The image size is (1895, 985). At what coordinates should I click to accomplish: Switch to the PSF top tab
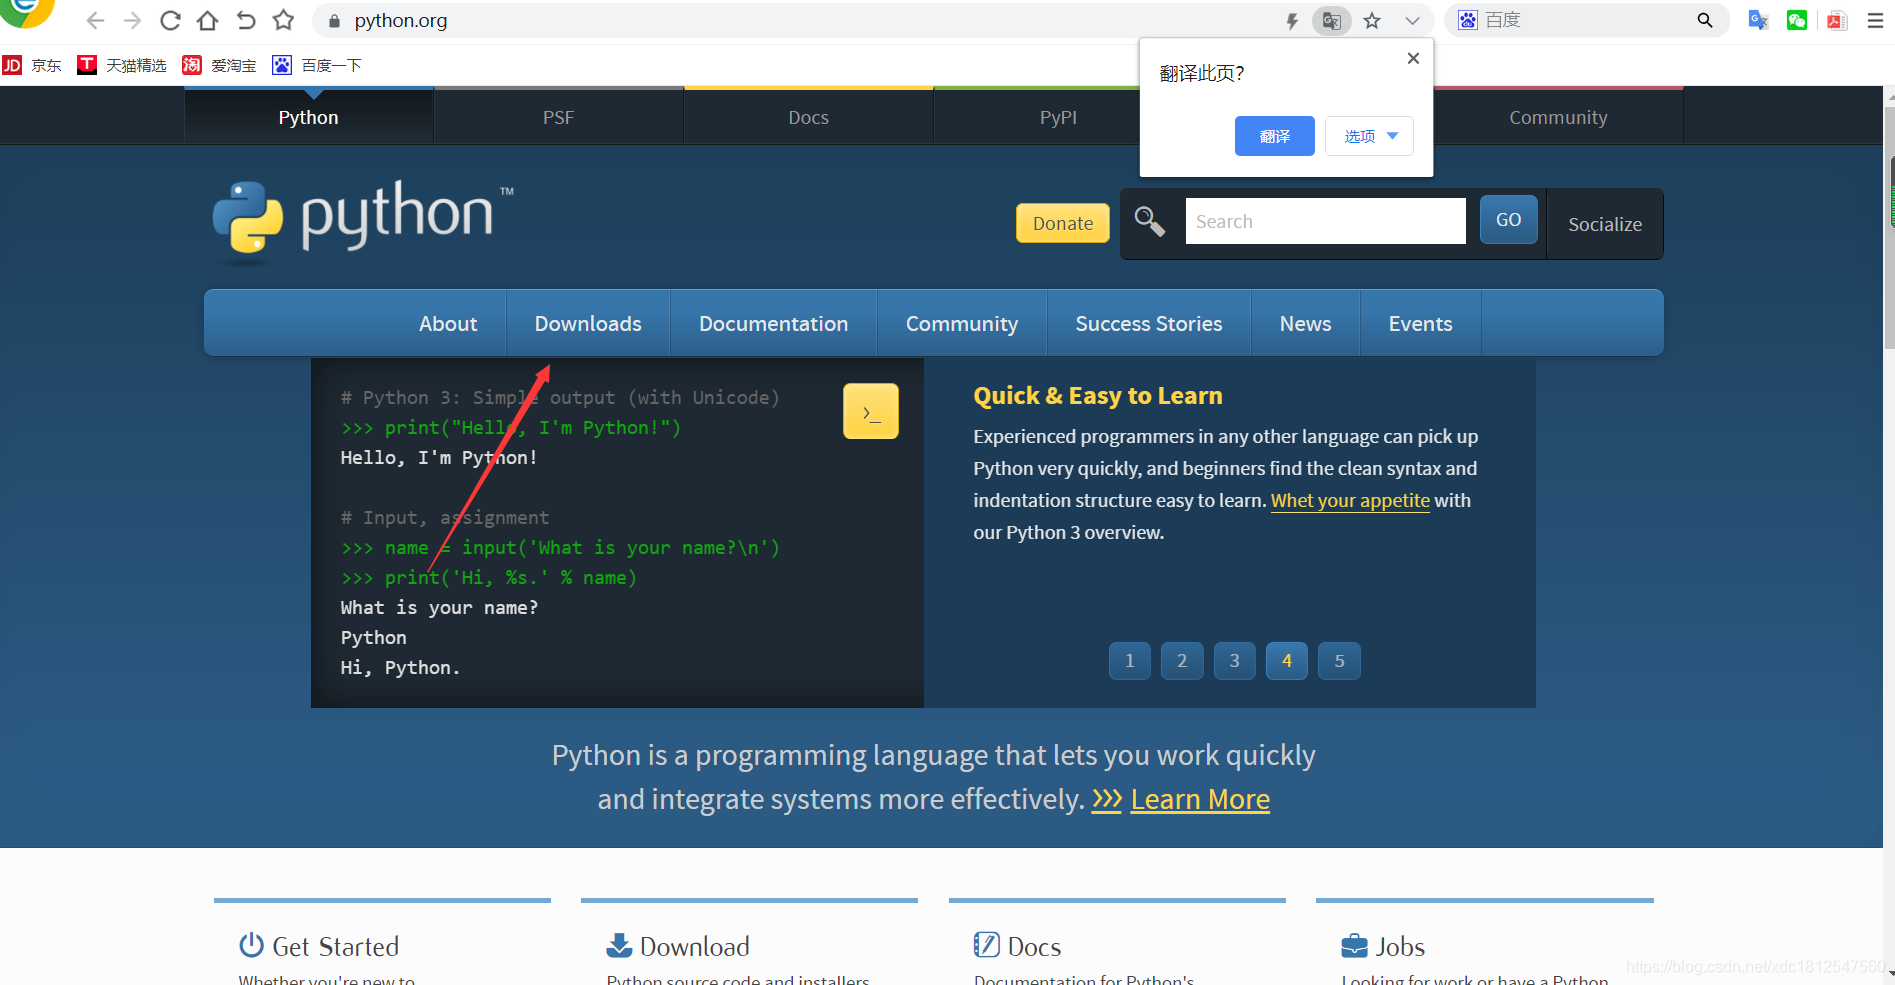[x=559, y=117]
